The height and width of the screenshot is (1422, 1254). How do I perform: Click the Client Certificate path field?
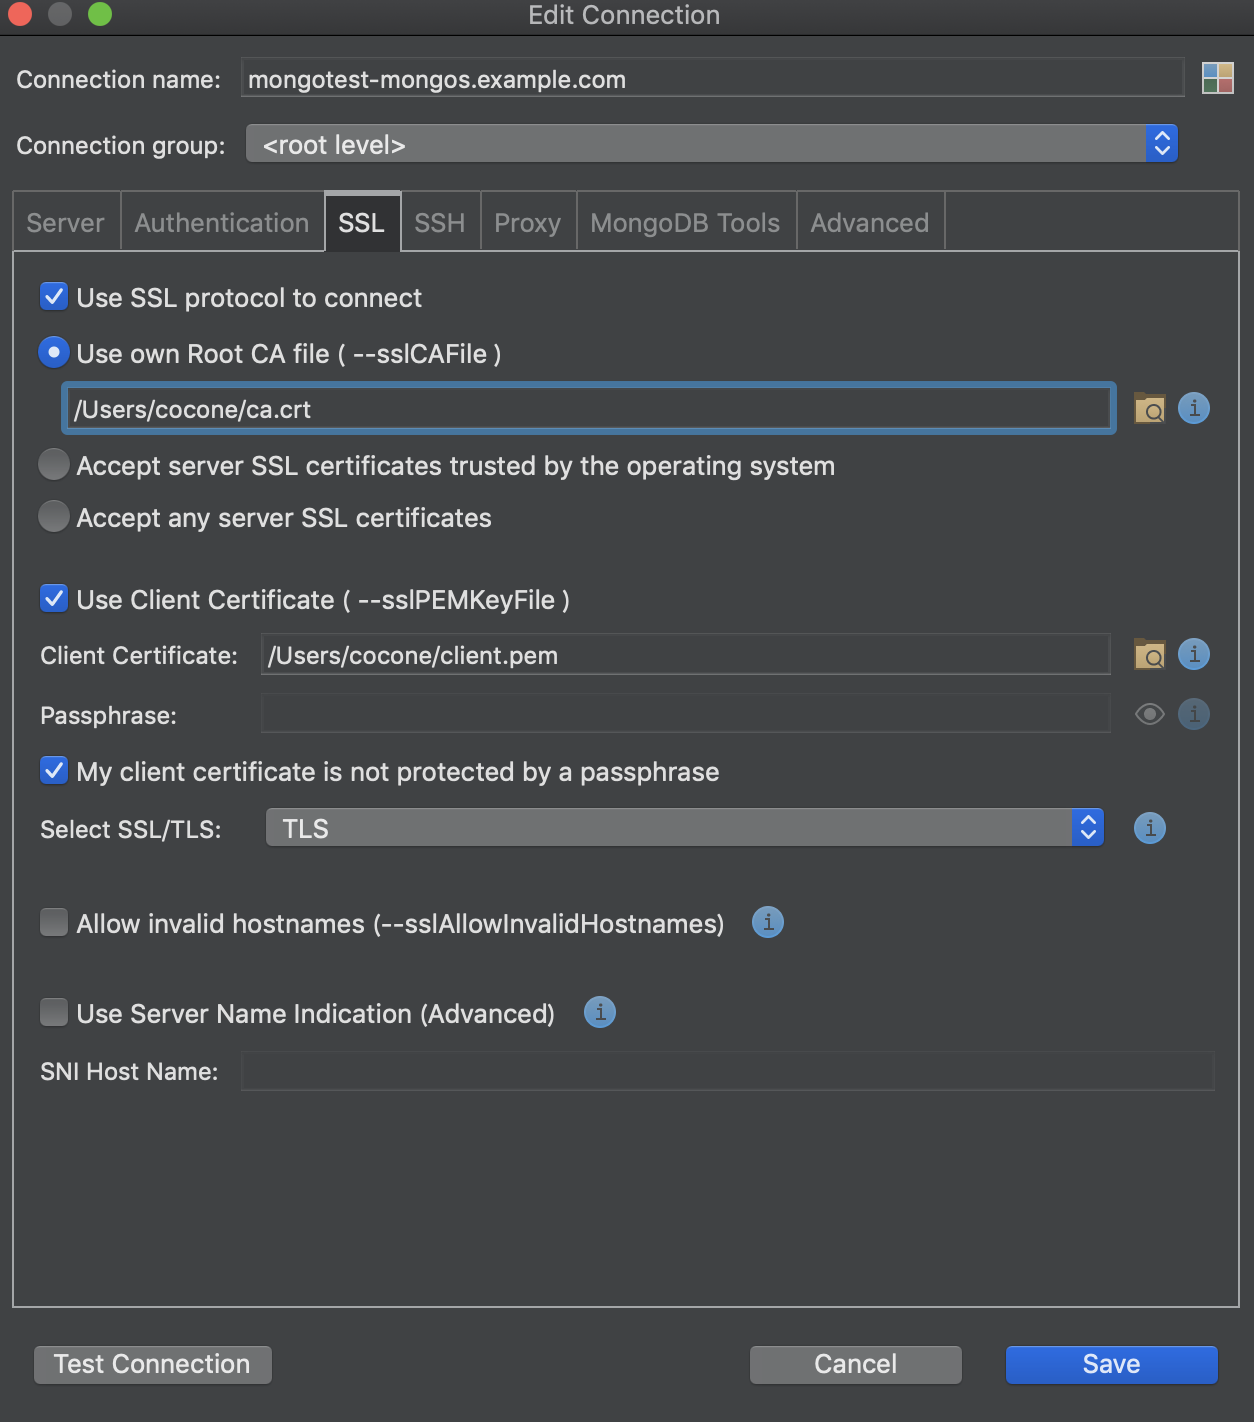[686, 654]
